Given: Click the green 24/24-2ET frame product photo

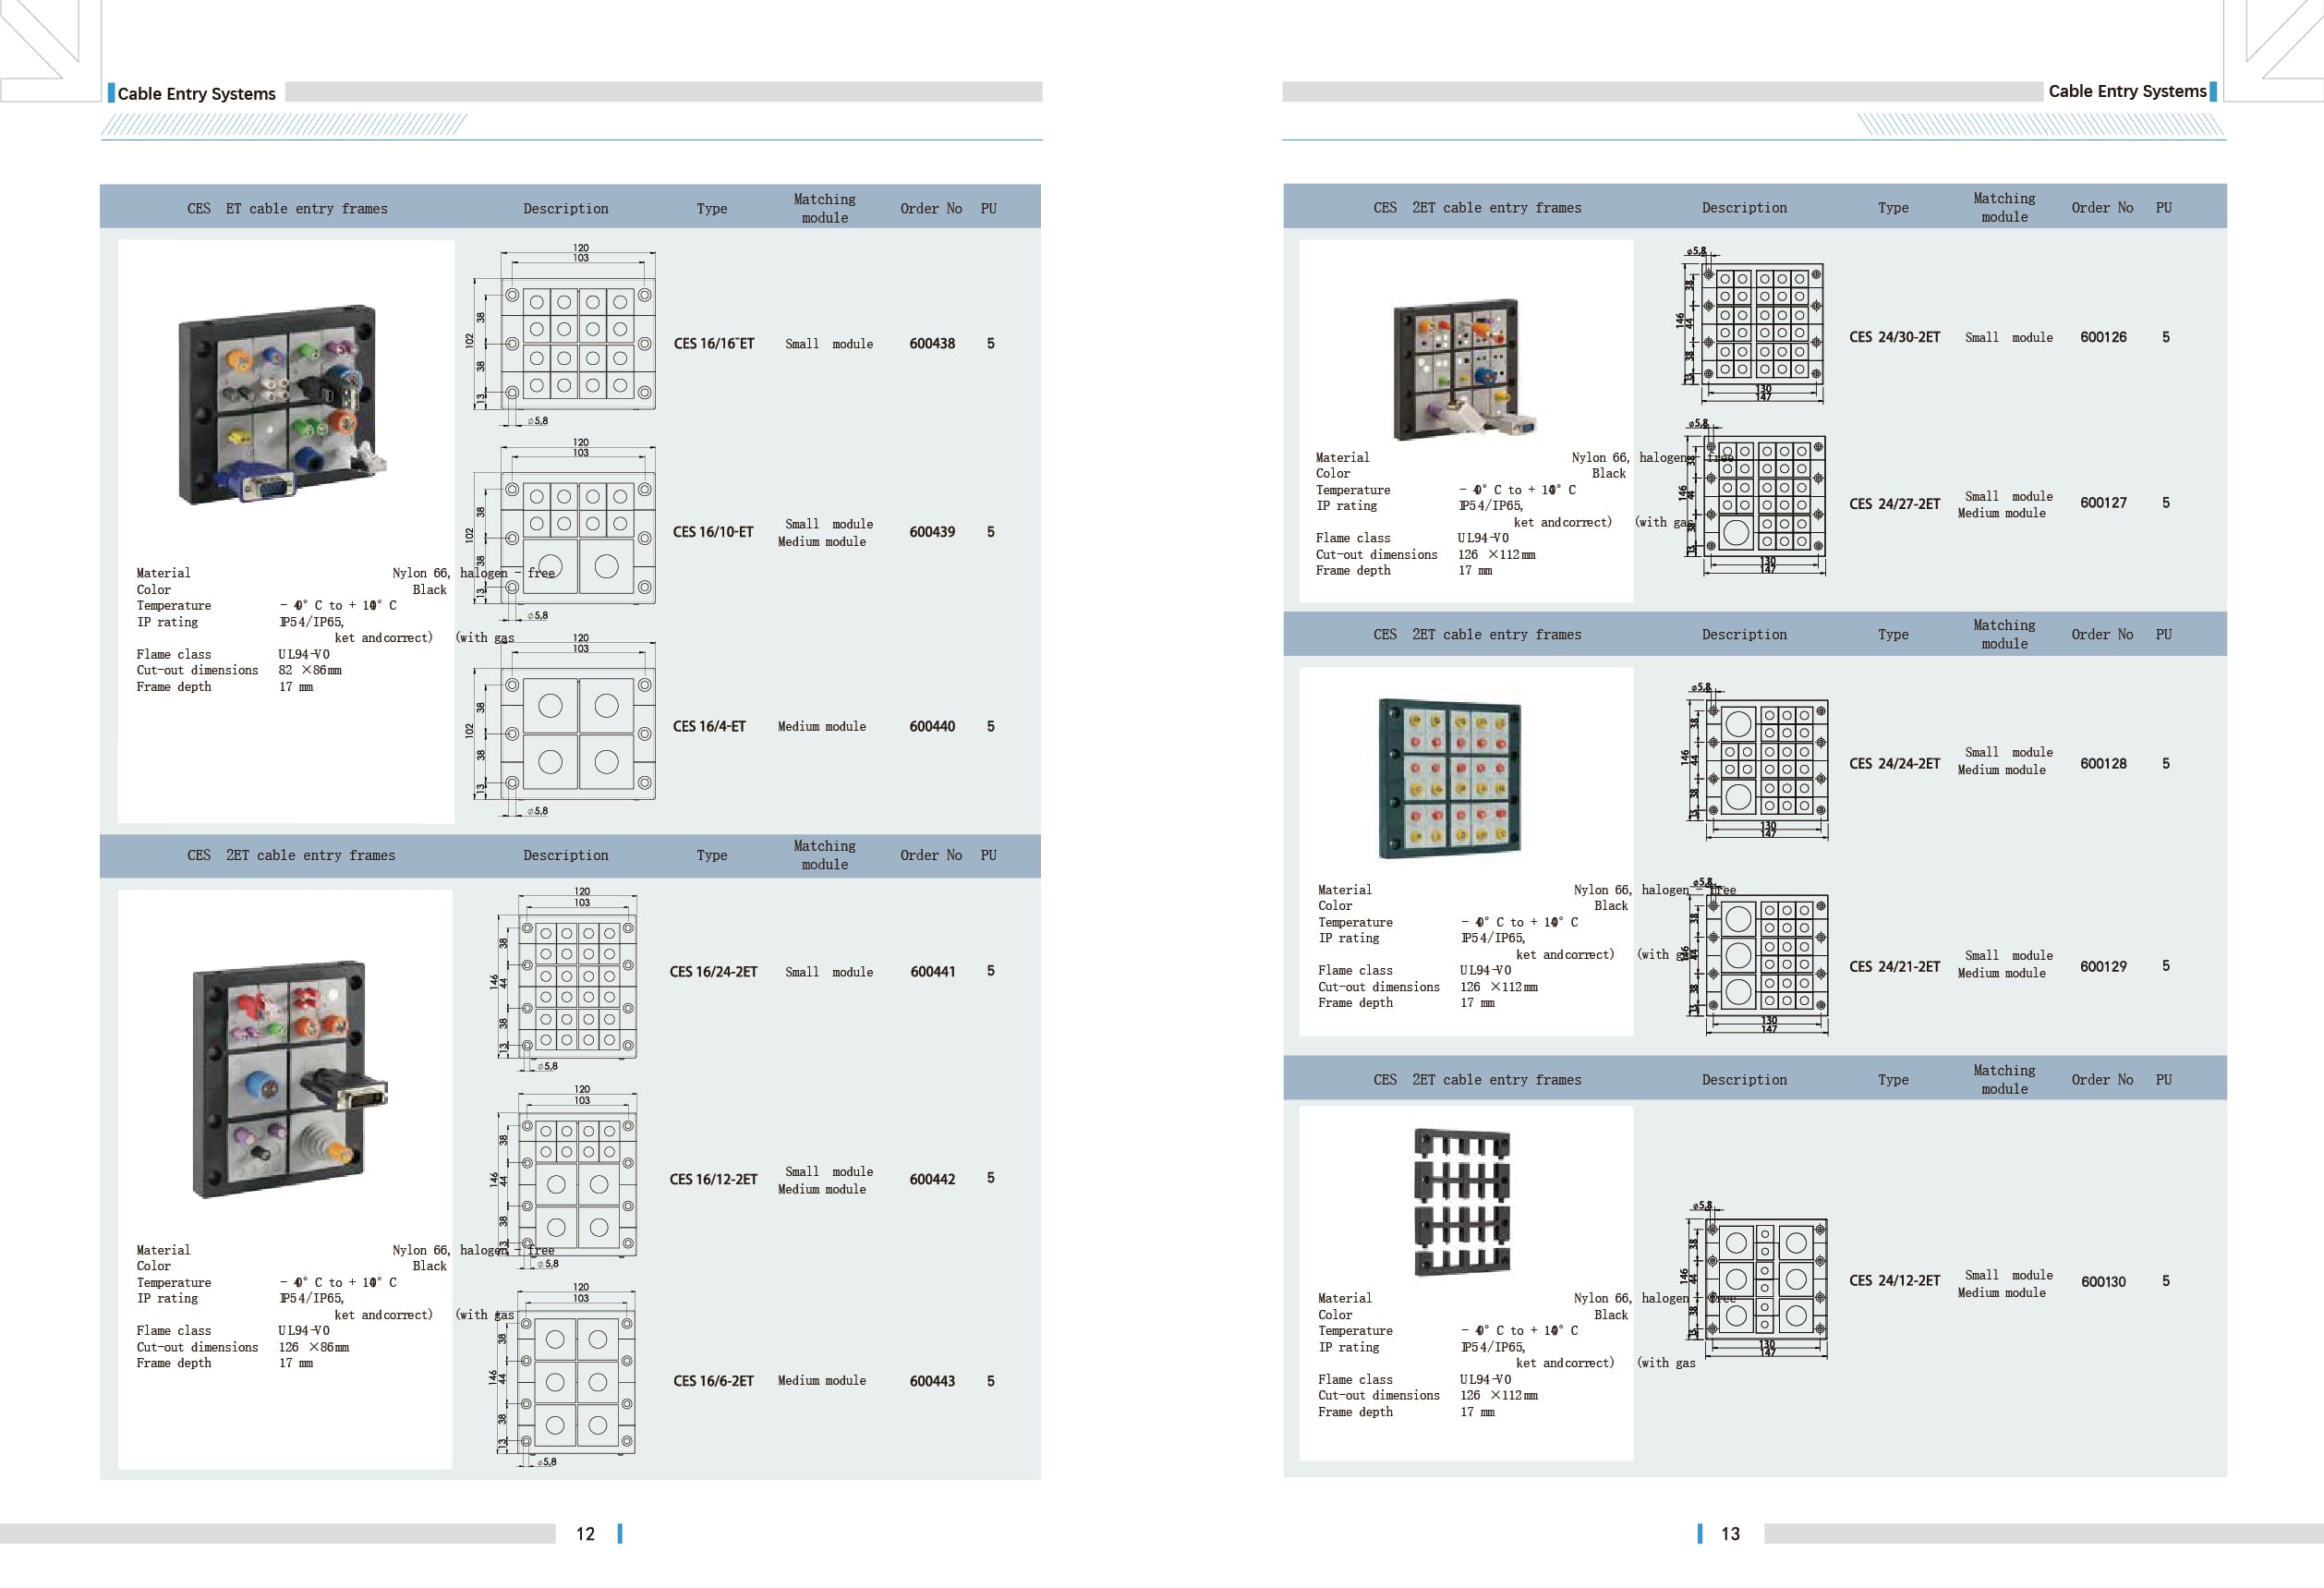Looking at the screenshot, I should (1450, 778).
